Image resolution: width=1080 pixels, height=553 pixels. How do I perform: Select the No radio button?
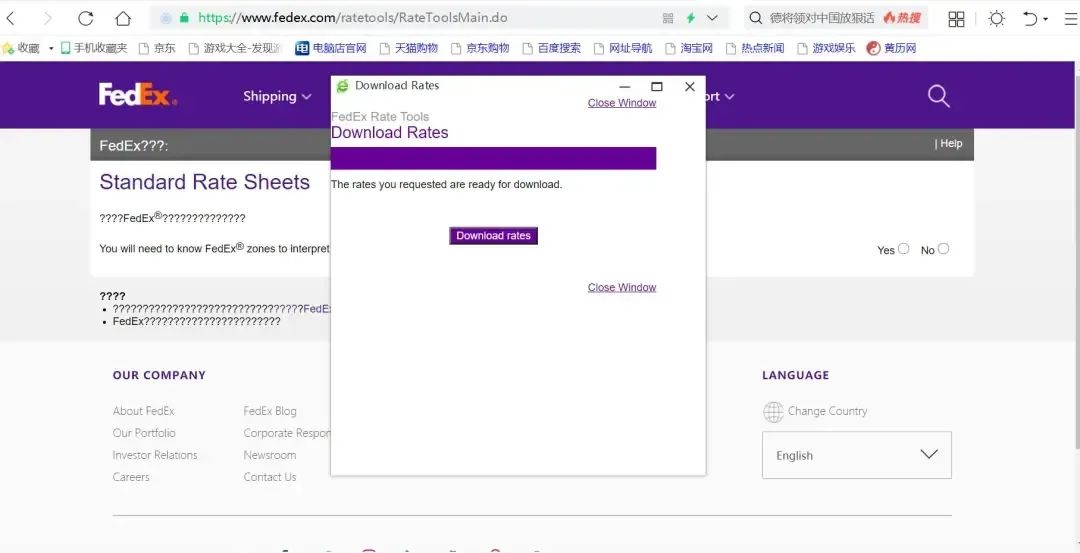click(x=944, y=249)
